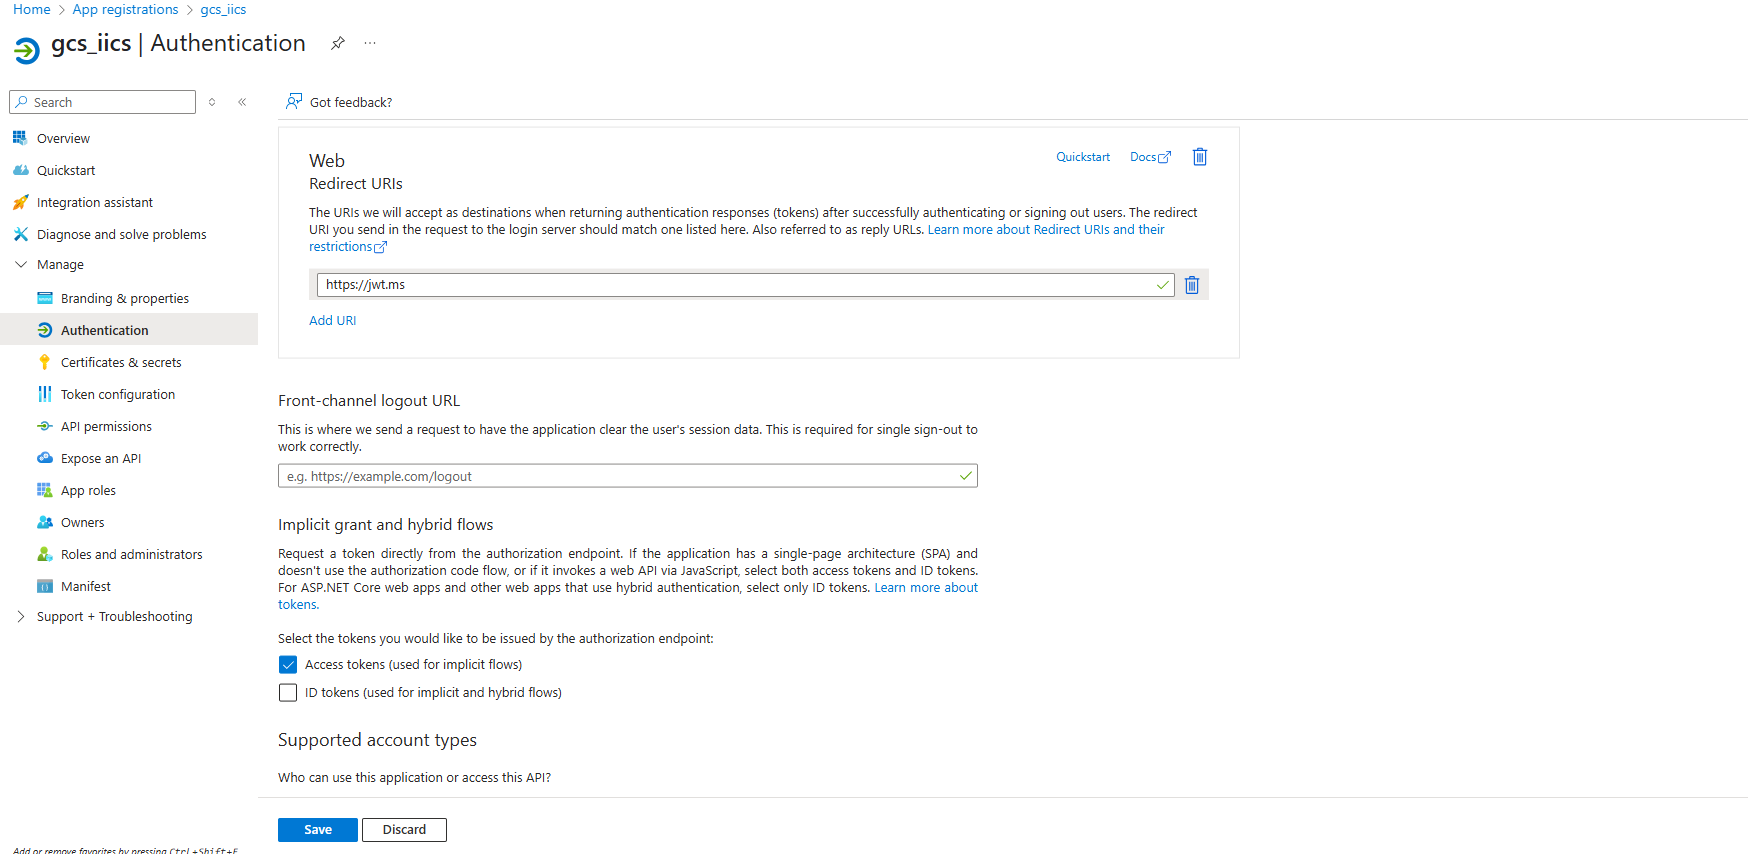
Task: Select the Authentication menu item
Action: [129, 330]
